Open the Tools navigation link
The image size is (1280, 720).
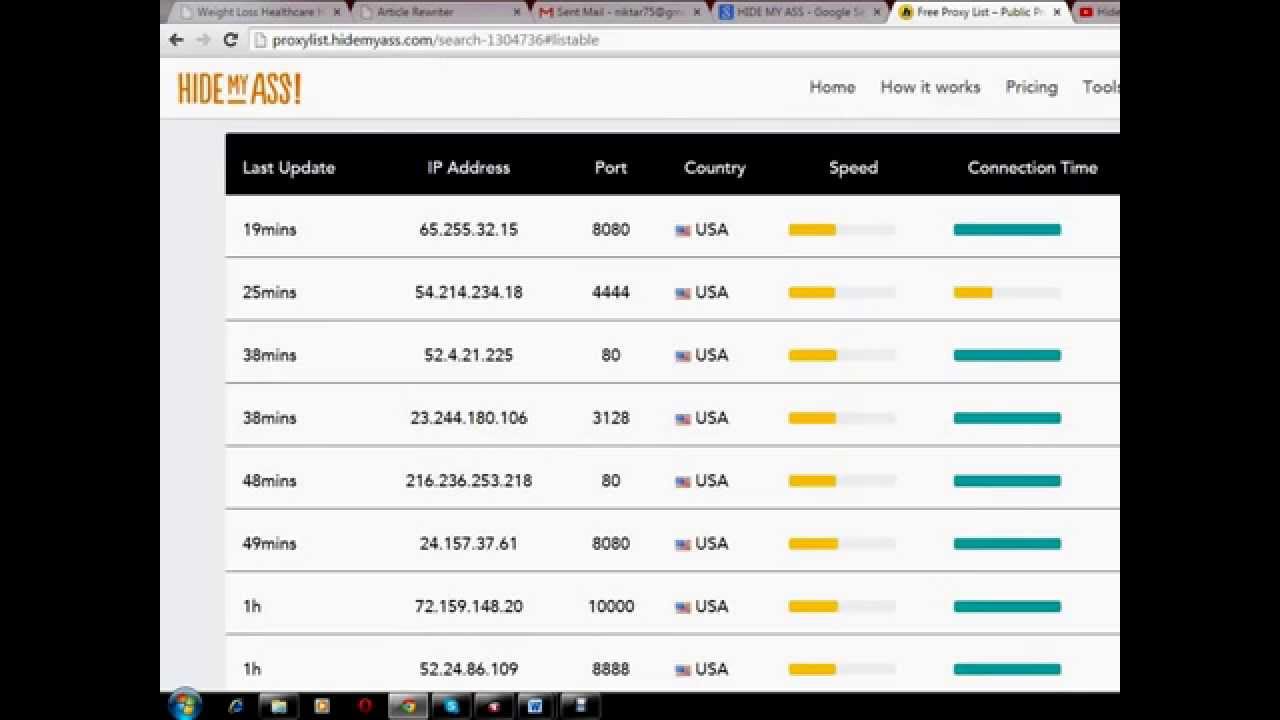[x=1101, y=87]
